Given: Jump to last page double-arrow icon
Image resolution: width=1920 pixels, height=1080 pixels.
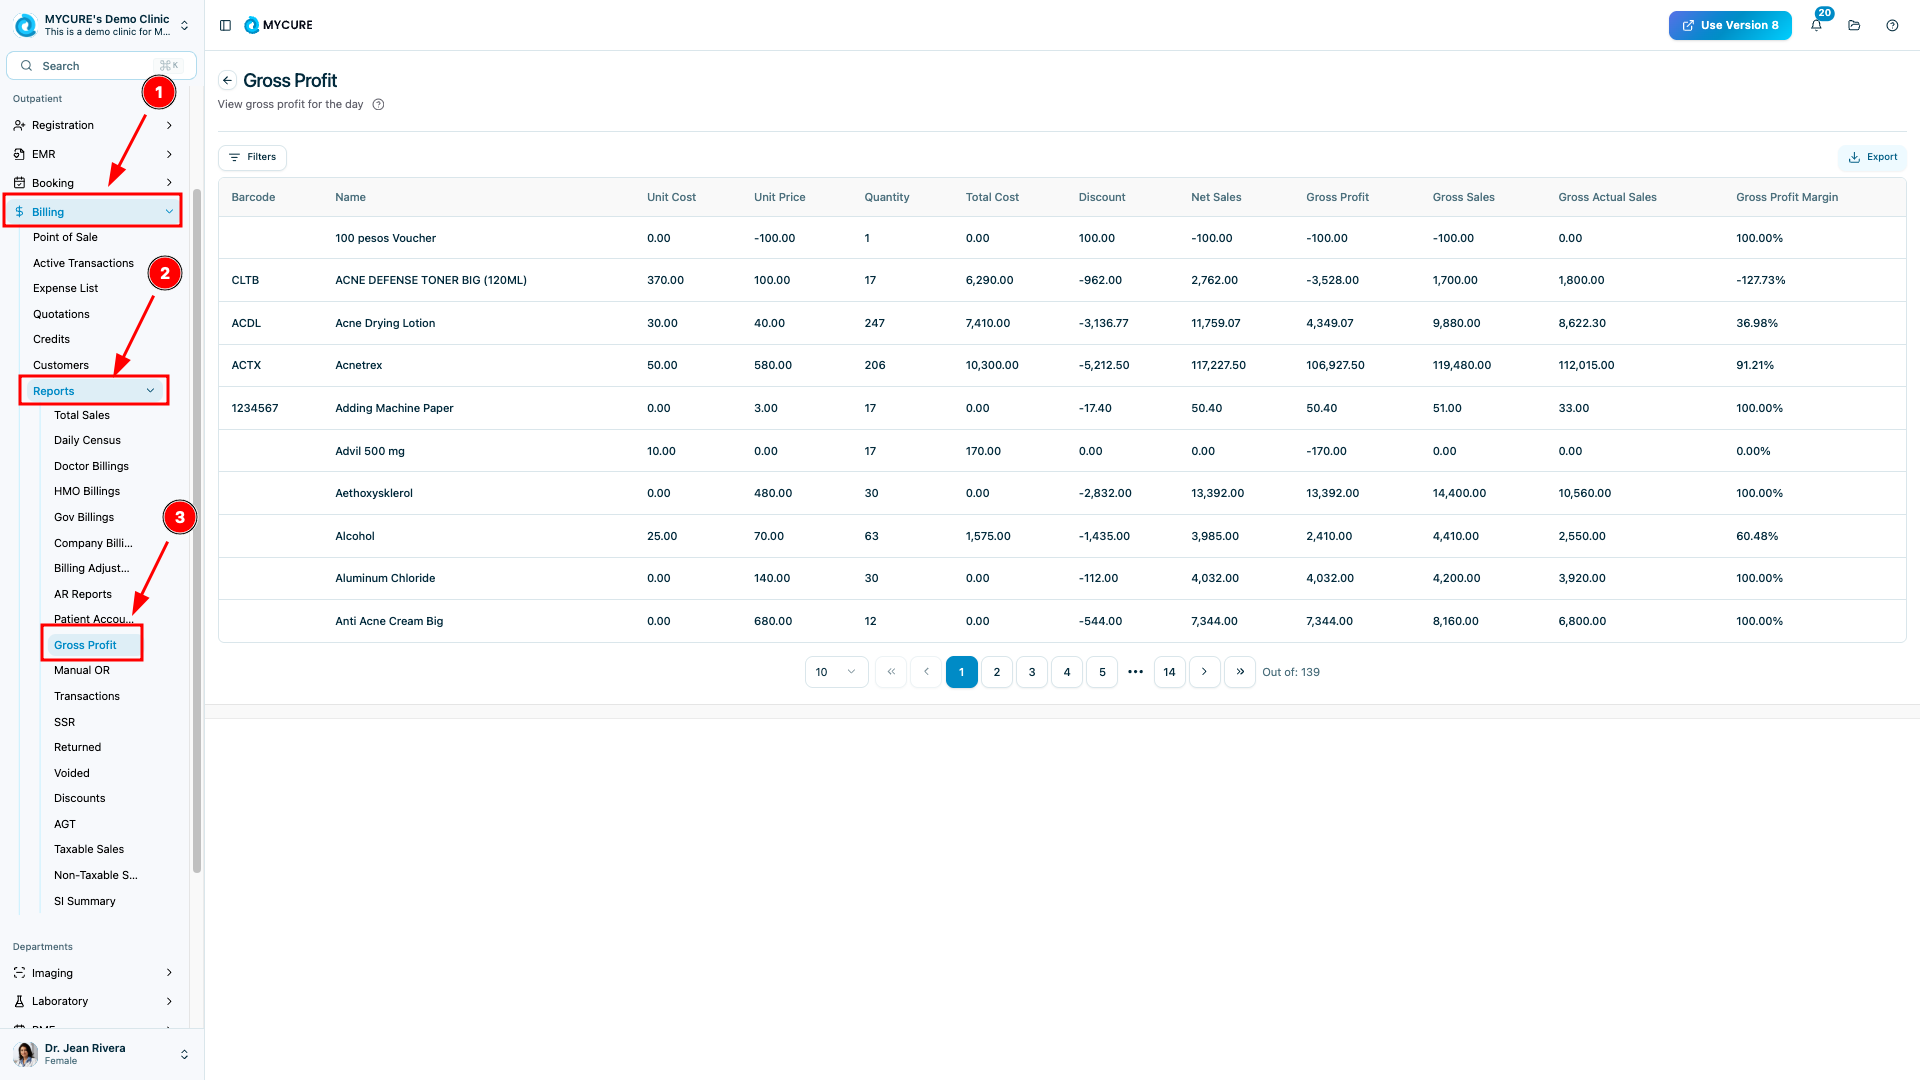Looking at the screenshot, I should (1240, 672).
